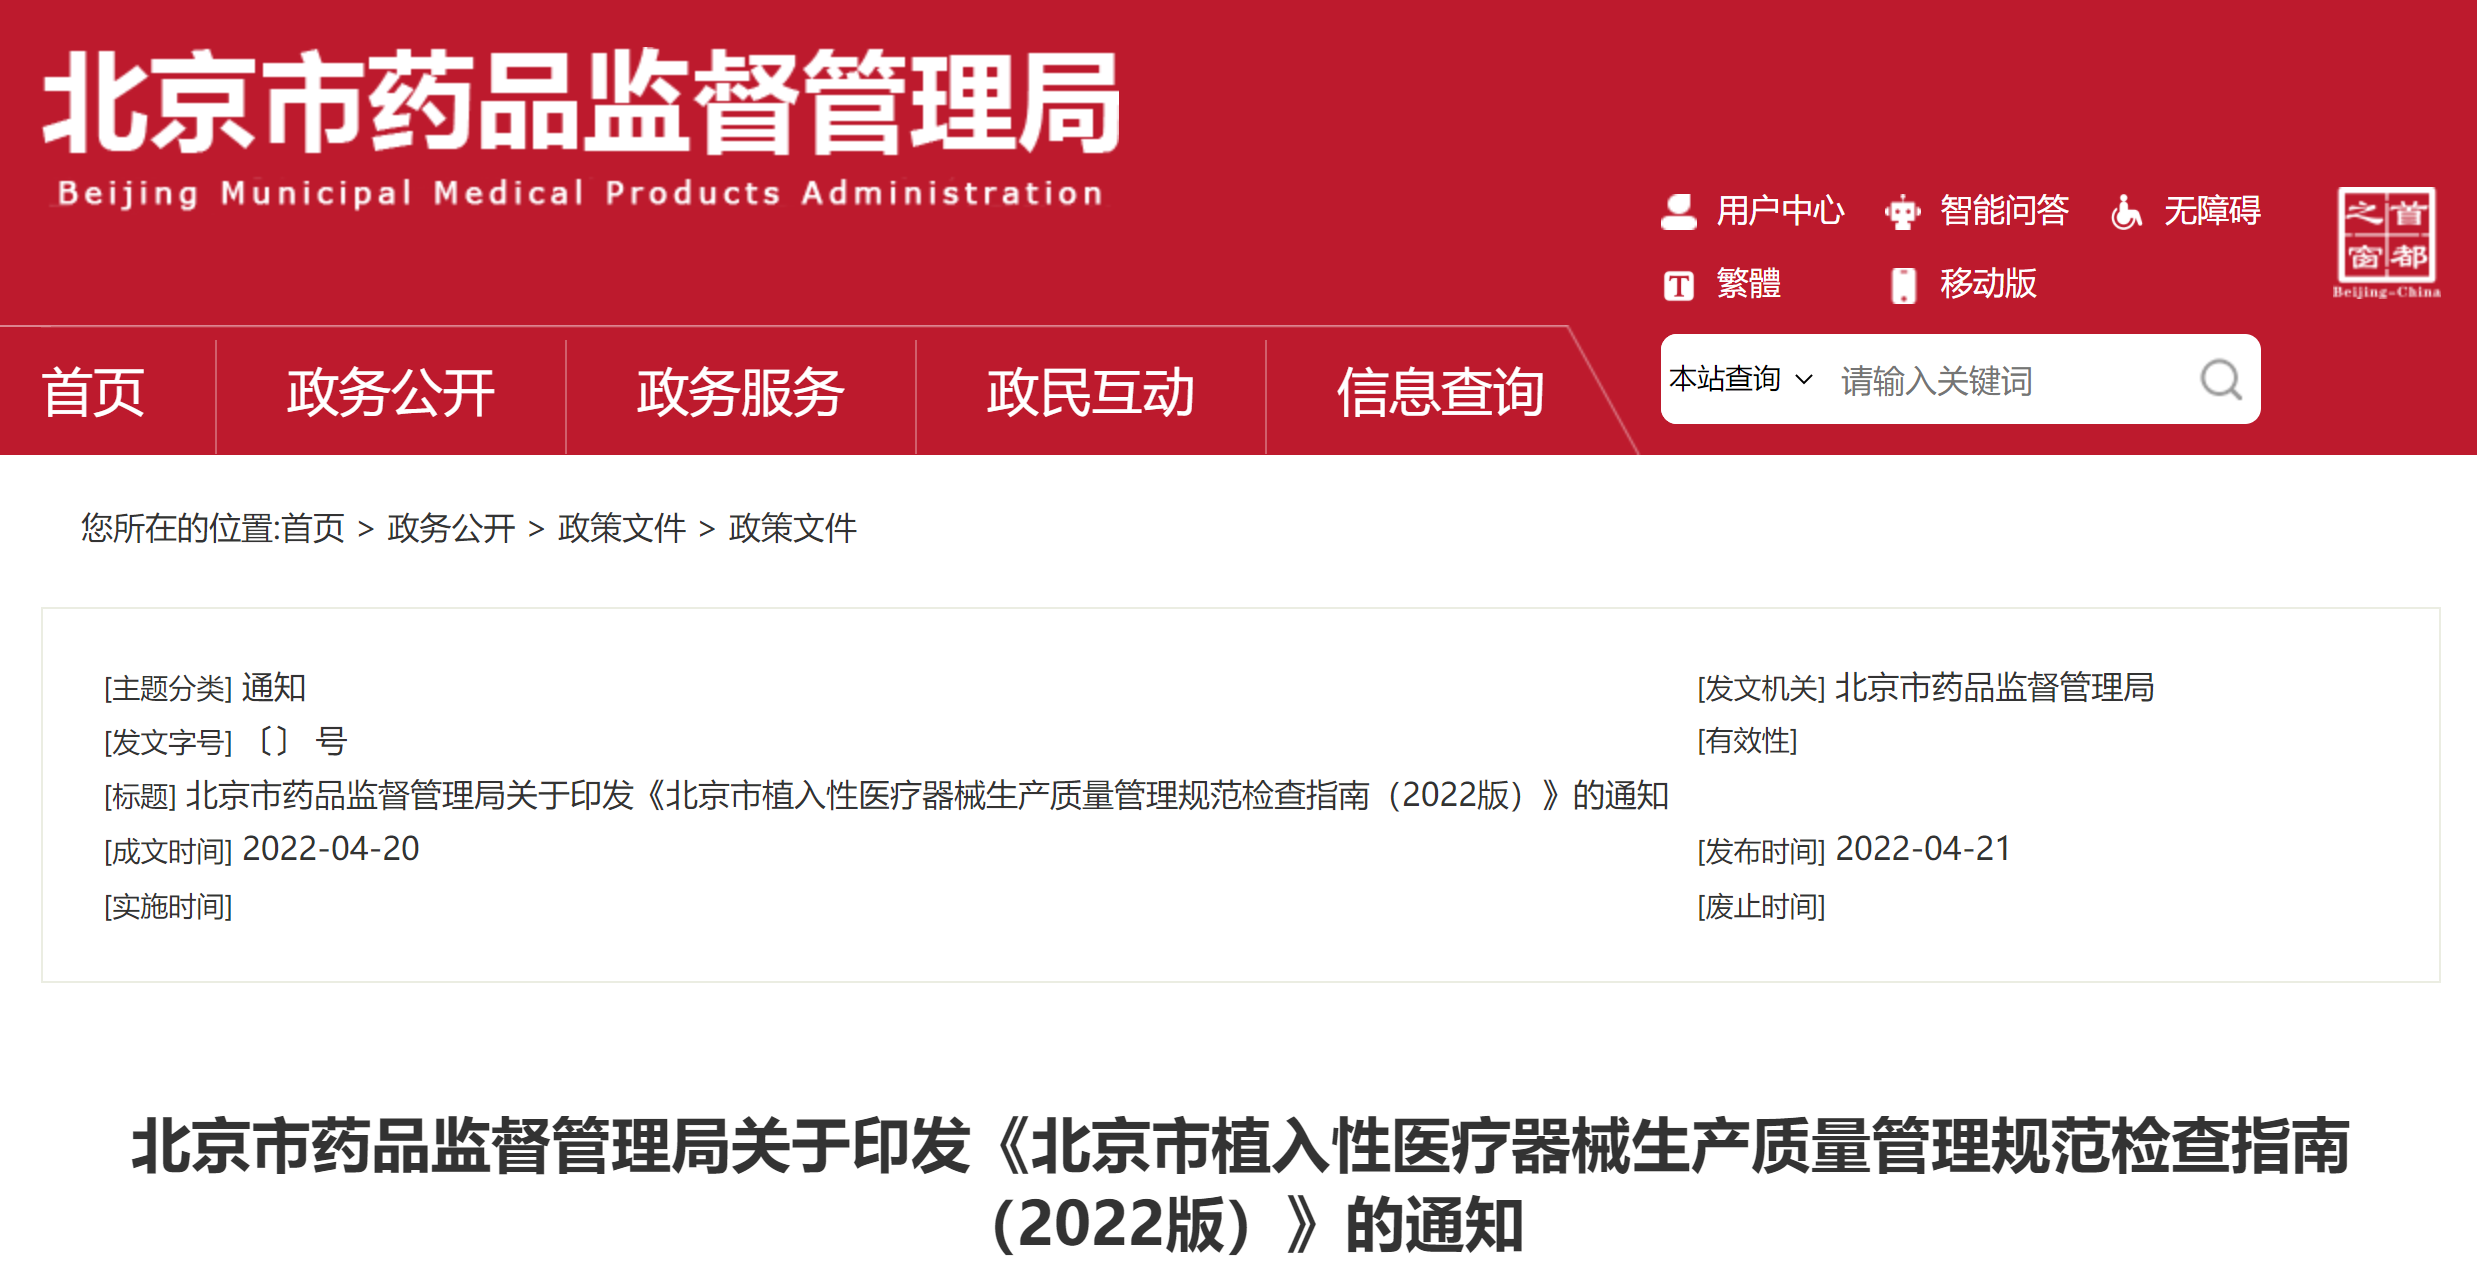The image size is (2477, 1284).
Task: Open the 政民互动 navigation menu
Action: (1090, 392)
